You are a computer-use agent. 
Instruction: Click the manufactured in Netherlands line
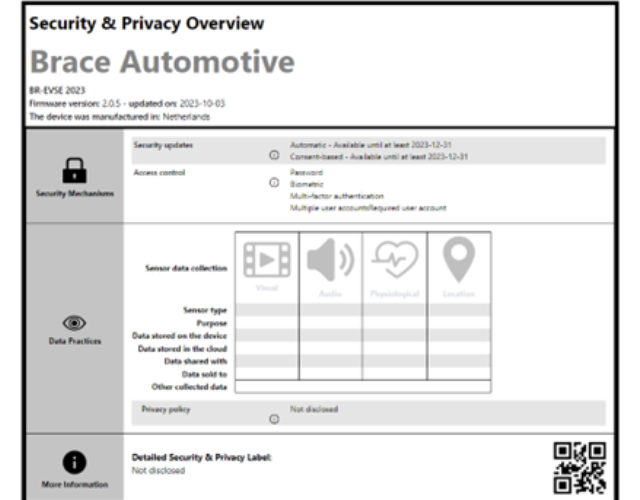pos(120,117)
